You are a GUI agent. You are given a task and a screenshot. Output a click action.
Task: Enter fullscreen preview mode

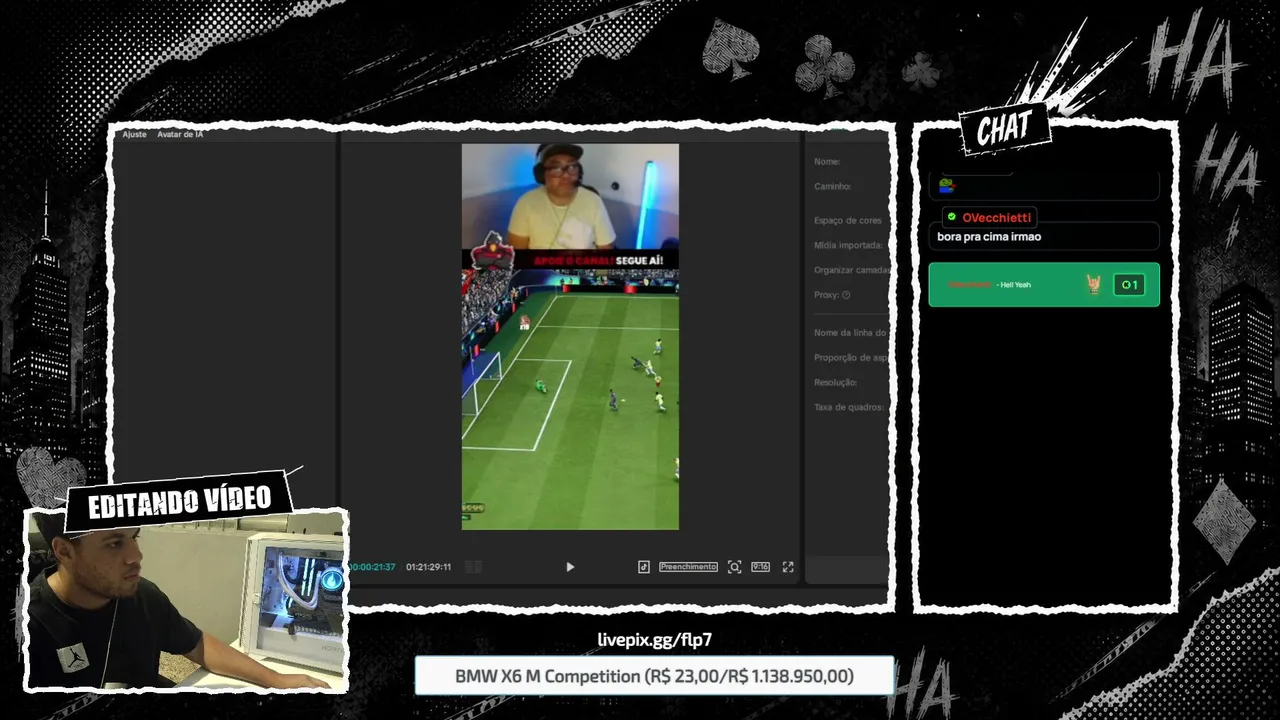pos(788,567)
